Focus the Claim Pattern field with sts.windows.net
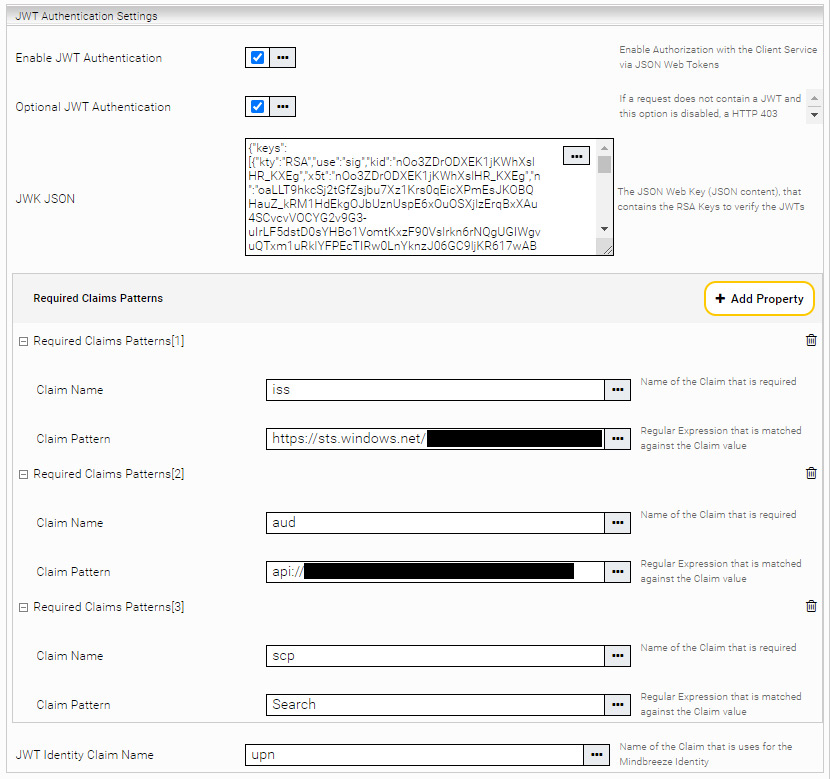The height and width of the screenshot is (779, 834). [x=435, y=439]
